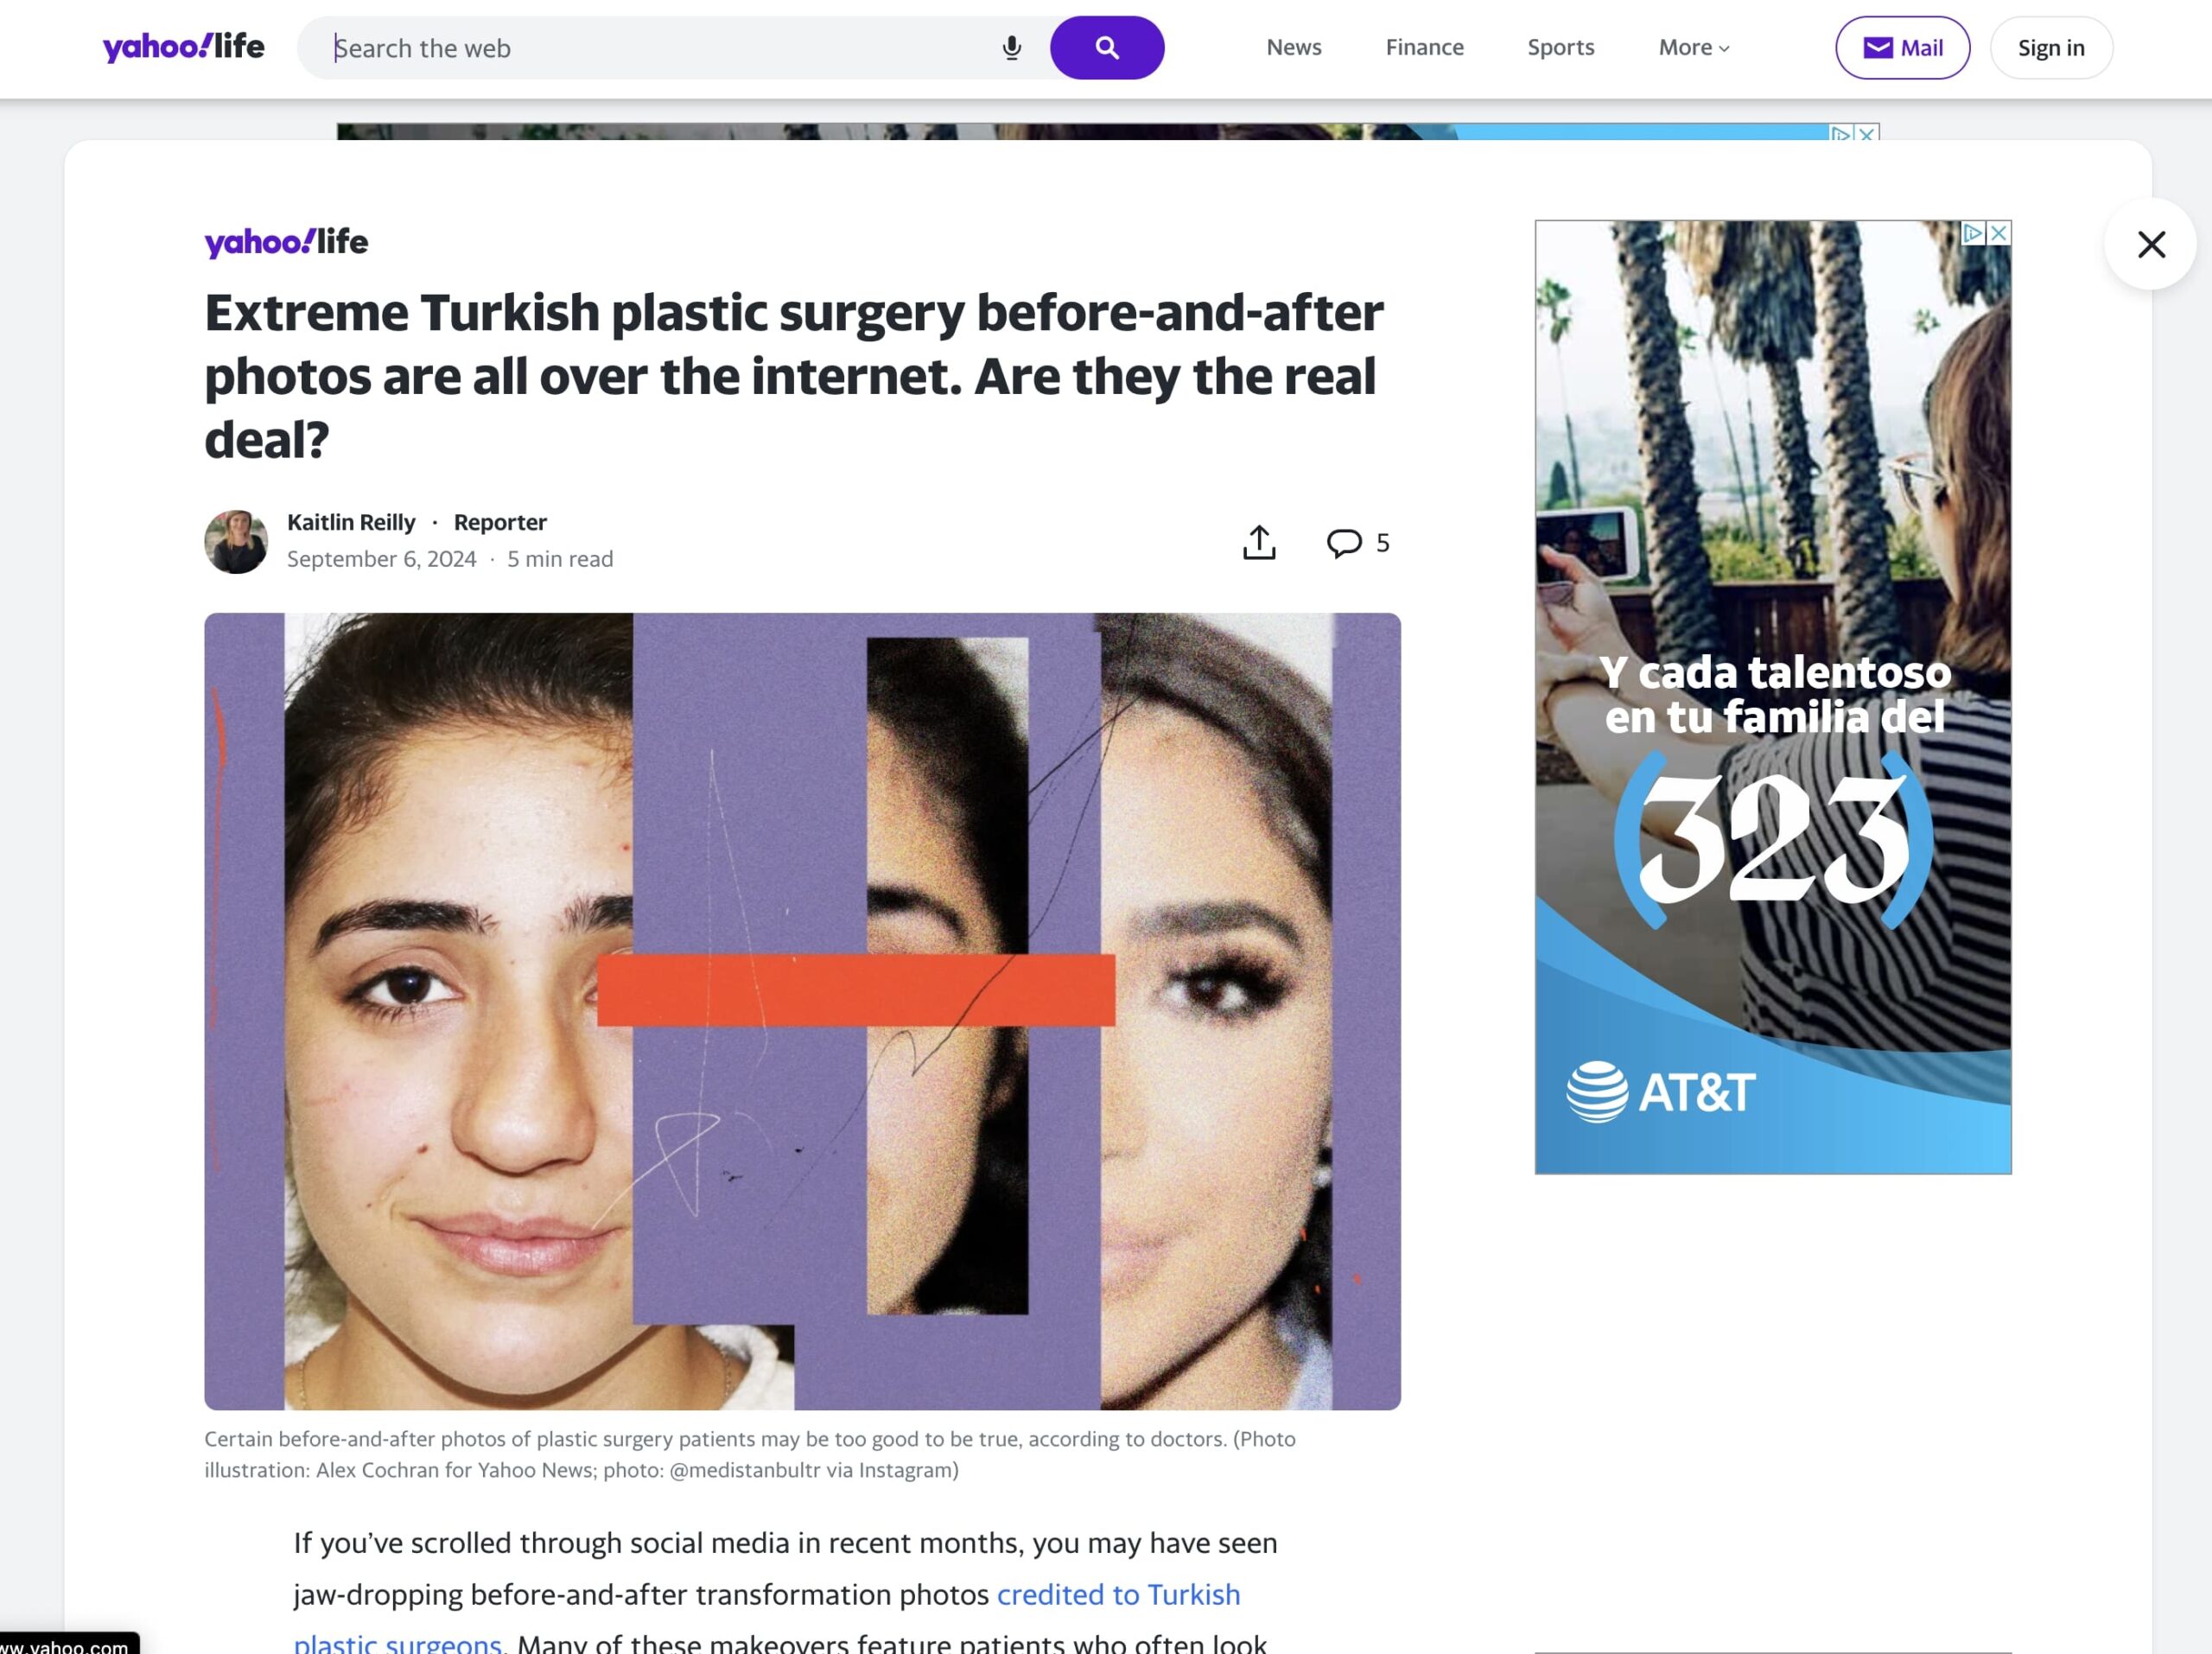Open the Sports navigation menu item
The image size is (2212, 1654).
(x=1560, y=45)
